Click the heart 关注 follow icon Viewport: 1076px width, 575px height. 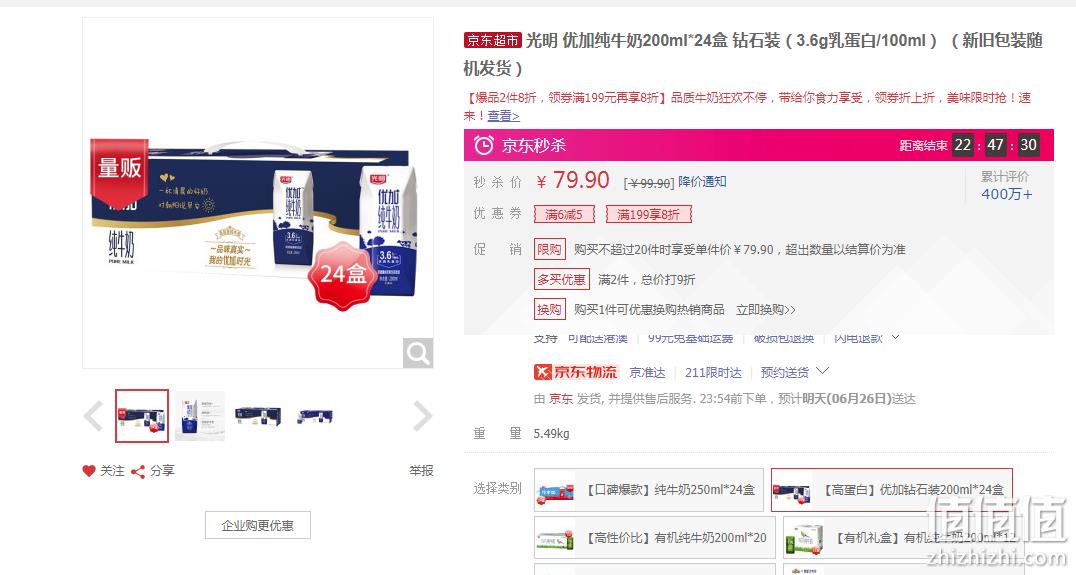89,471
